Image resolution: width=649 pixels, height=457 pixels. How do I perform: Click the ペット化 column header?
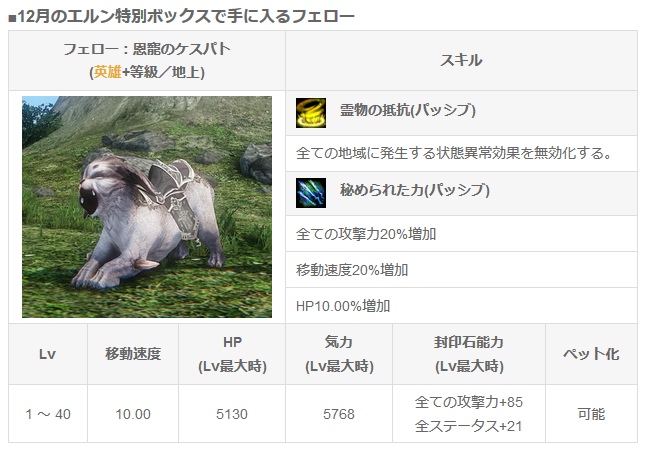coord(591,354)
